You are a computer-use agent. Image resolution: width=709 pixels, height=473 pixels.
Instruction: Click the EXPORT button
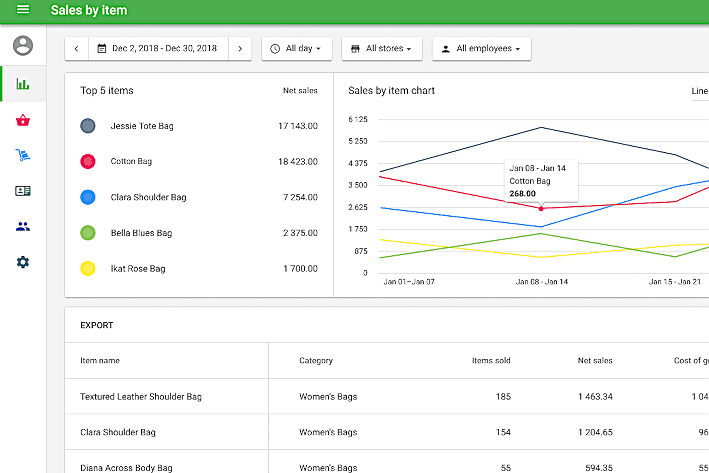coord(97,325)
